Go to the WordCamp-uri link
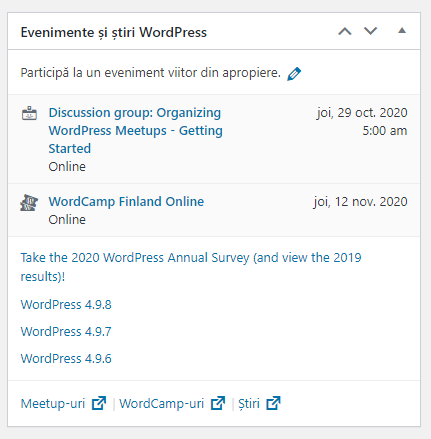Screen dimensions: 431x439 [162, 404]
